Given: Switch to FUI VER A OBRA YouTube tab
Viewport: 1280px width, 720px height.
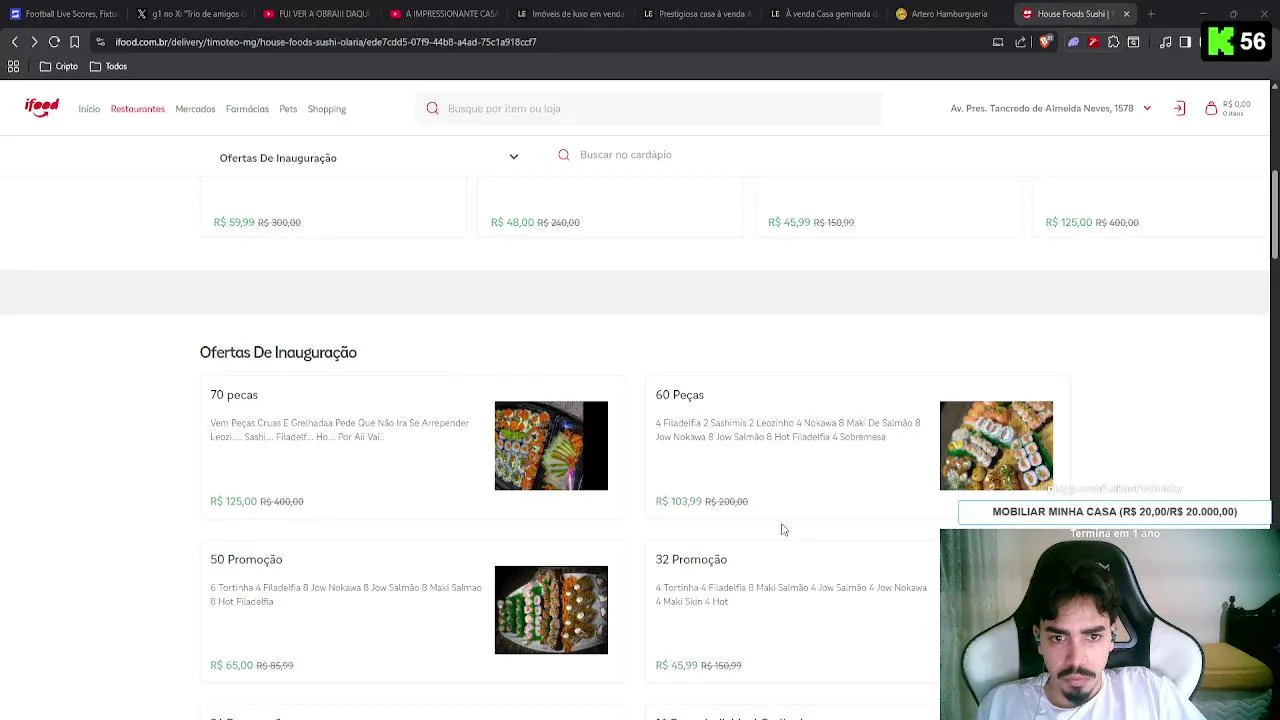Looking at the screenshot, I should point(316,14).
